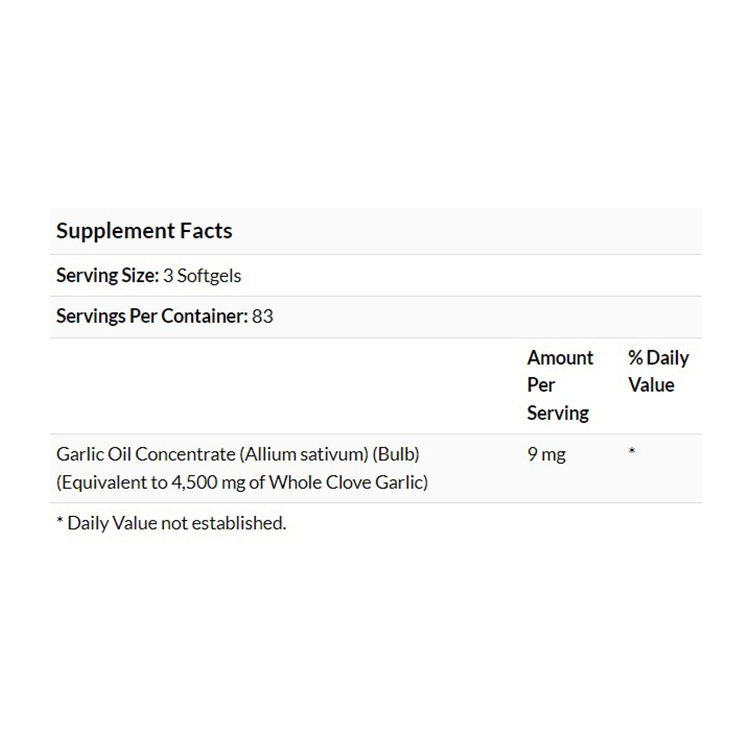750x750 pixels.
Task: Click the word Equivalent in ingredient row
Action: click(100, 482)
